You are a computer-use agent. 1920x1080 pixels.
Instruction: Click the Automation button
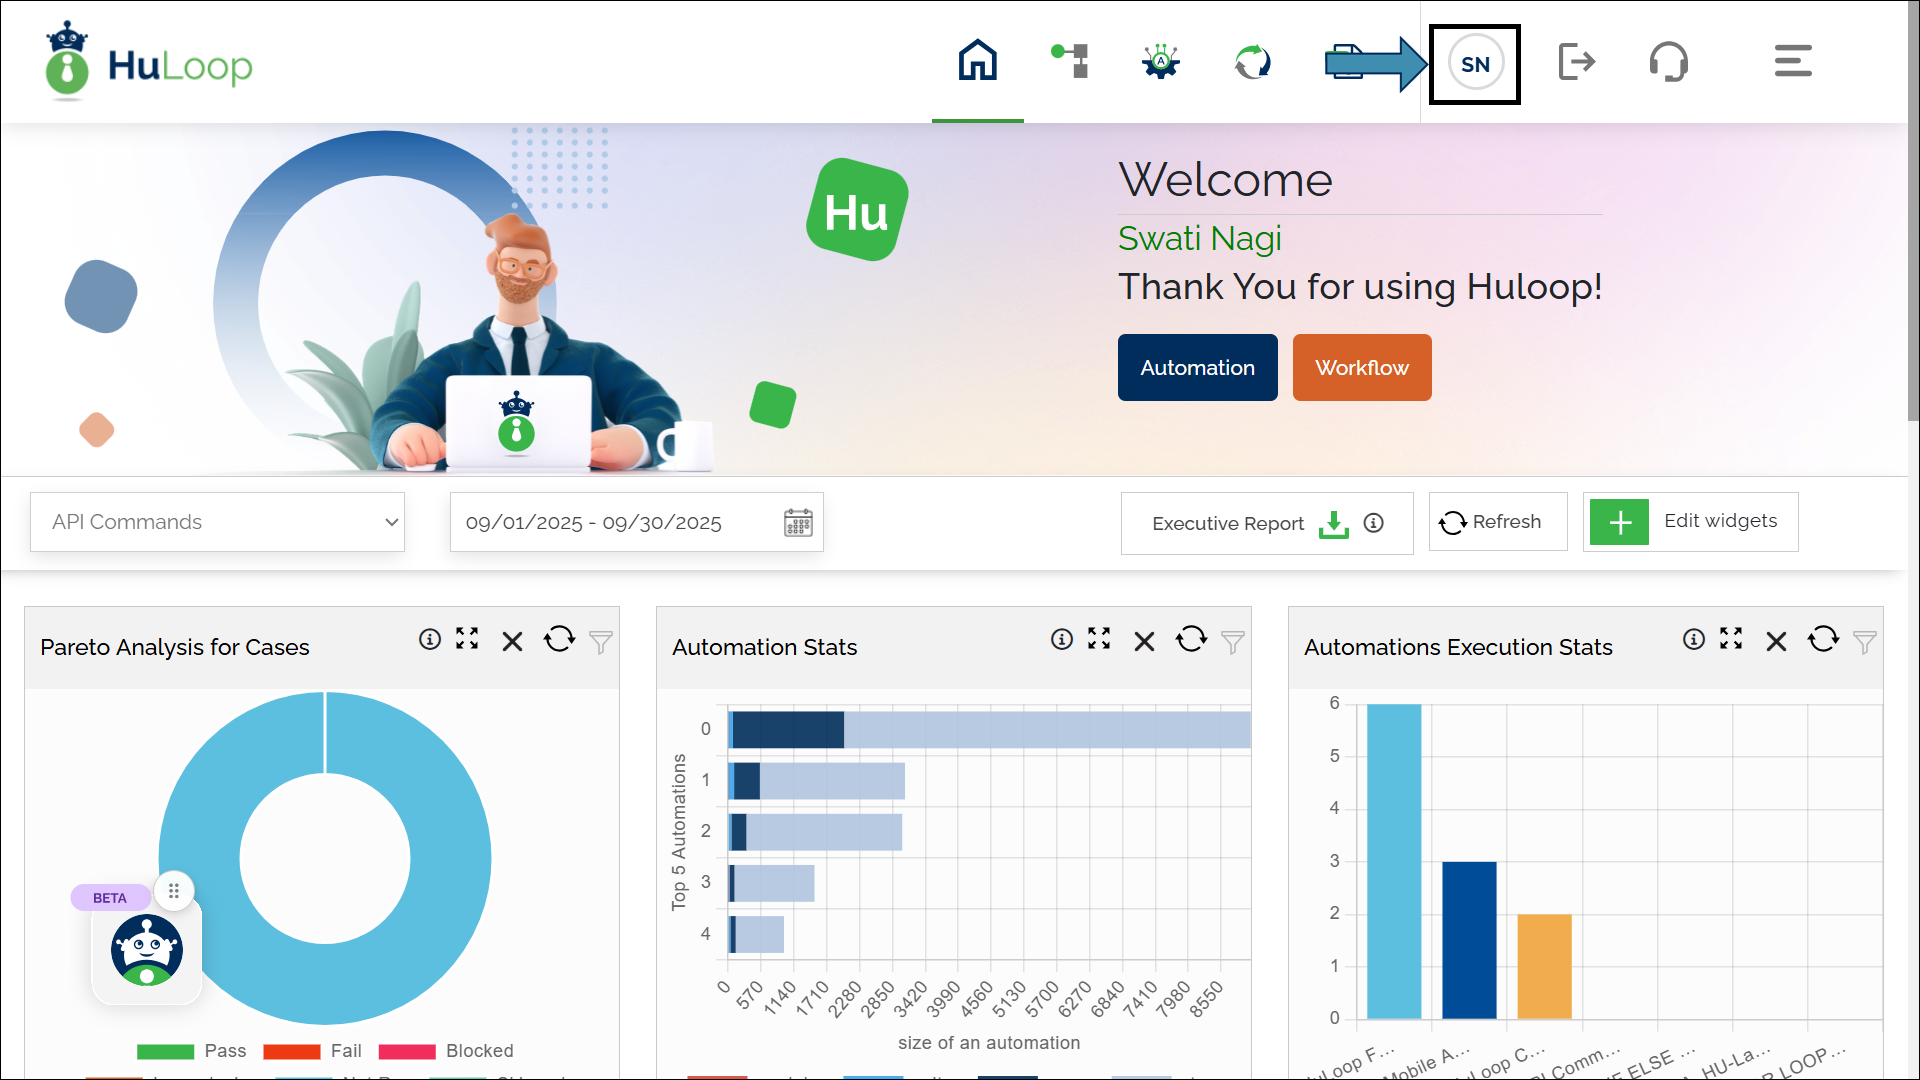(1197, 368)
